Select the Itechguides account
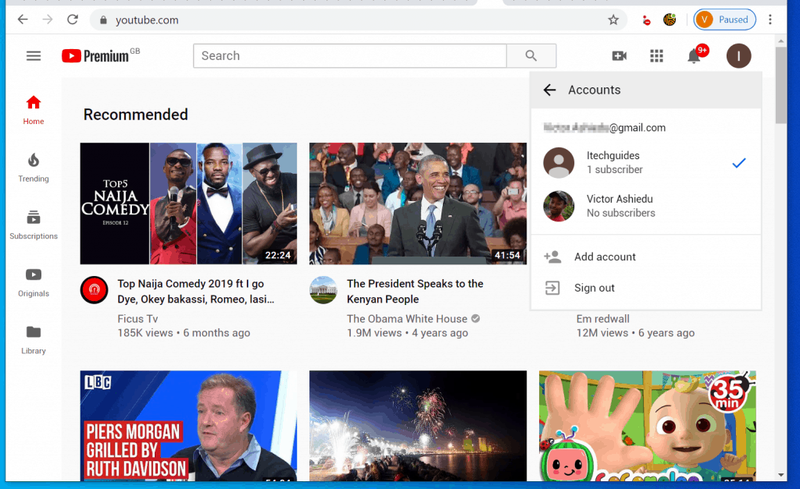Screen dimensions: 800x489 point(646,162)
